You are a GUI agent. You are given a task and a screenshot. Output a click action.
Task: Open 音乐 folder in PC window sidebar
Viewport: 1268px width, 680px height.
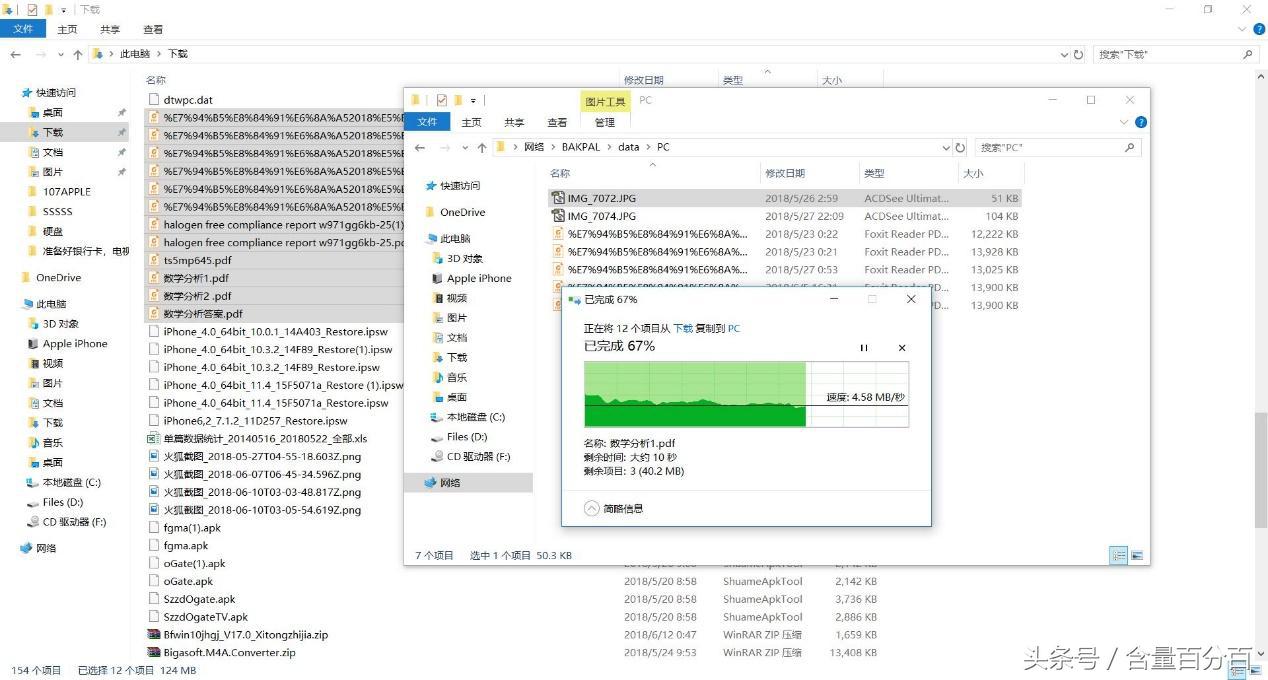[x=457, y=377]
